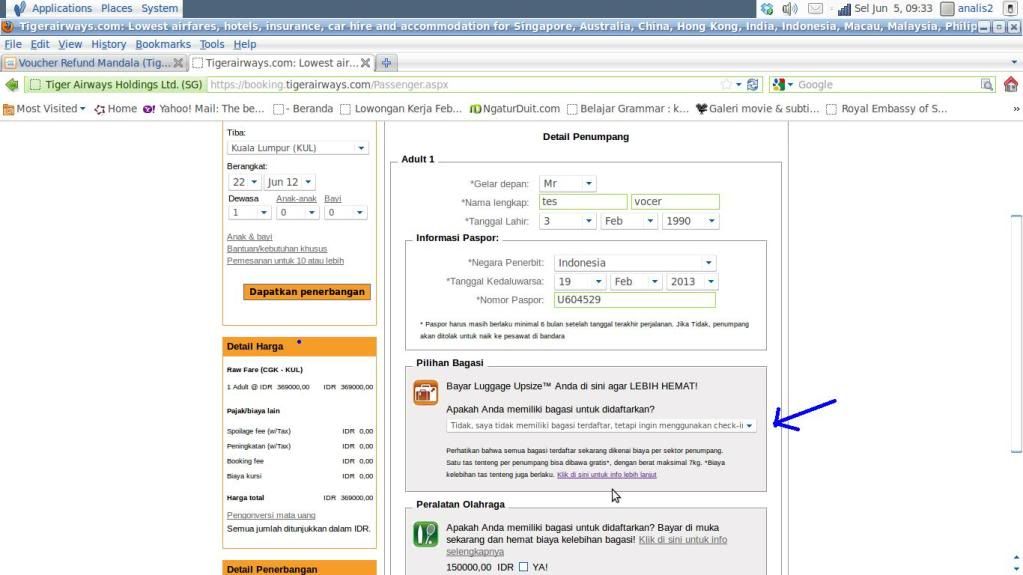Close the Voucher Refund Mandala tab
This screenshot has width=1023, height=575.
tap(178, 63)
